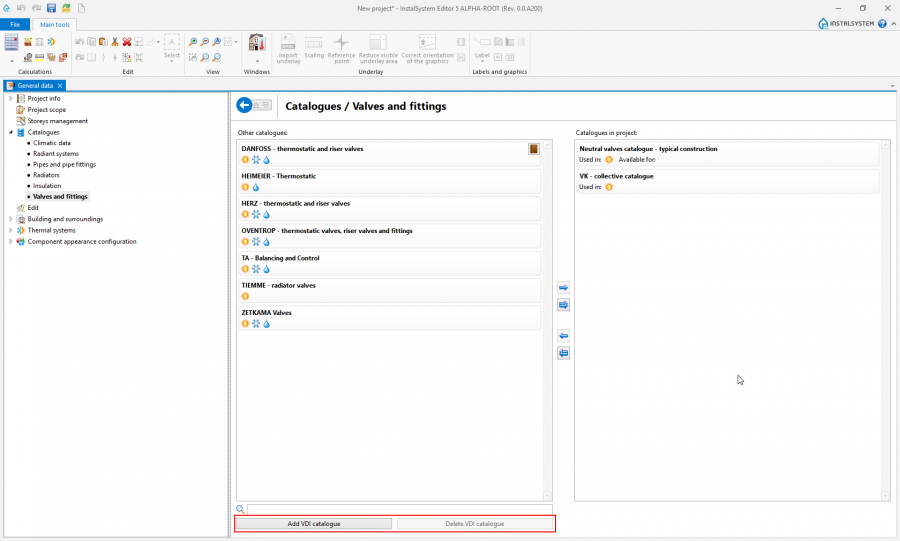Expand the Thermal systems tree node
Screen dimensions: 900x541
pos(11,230)
